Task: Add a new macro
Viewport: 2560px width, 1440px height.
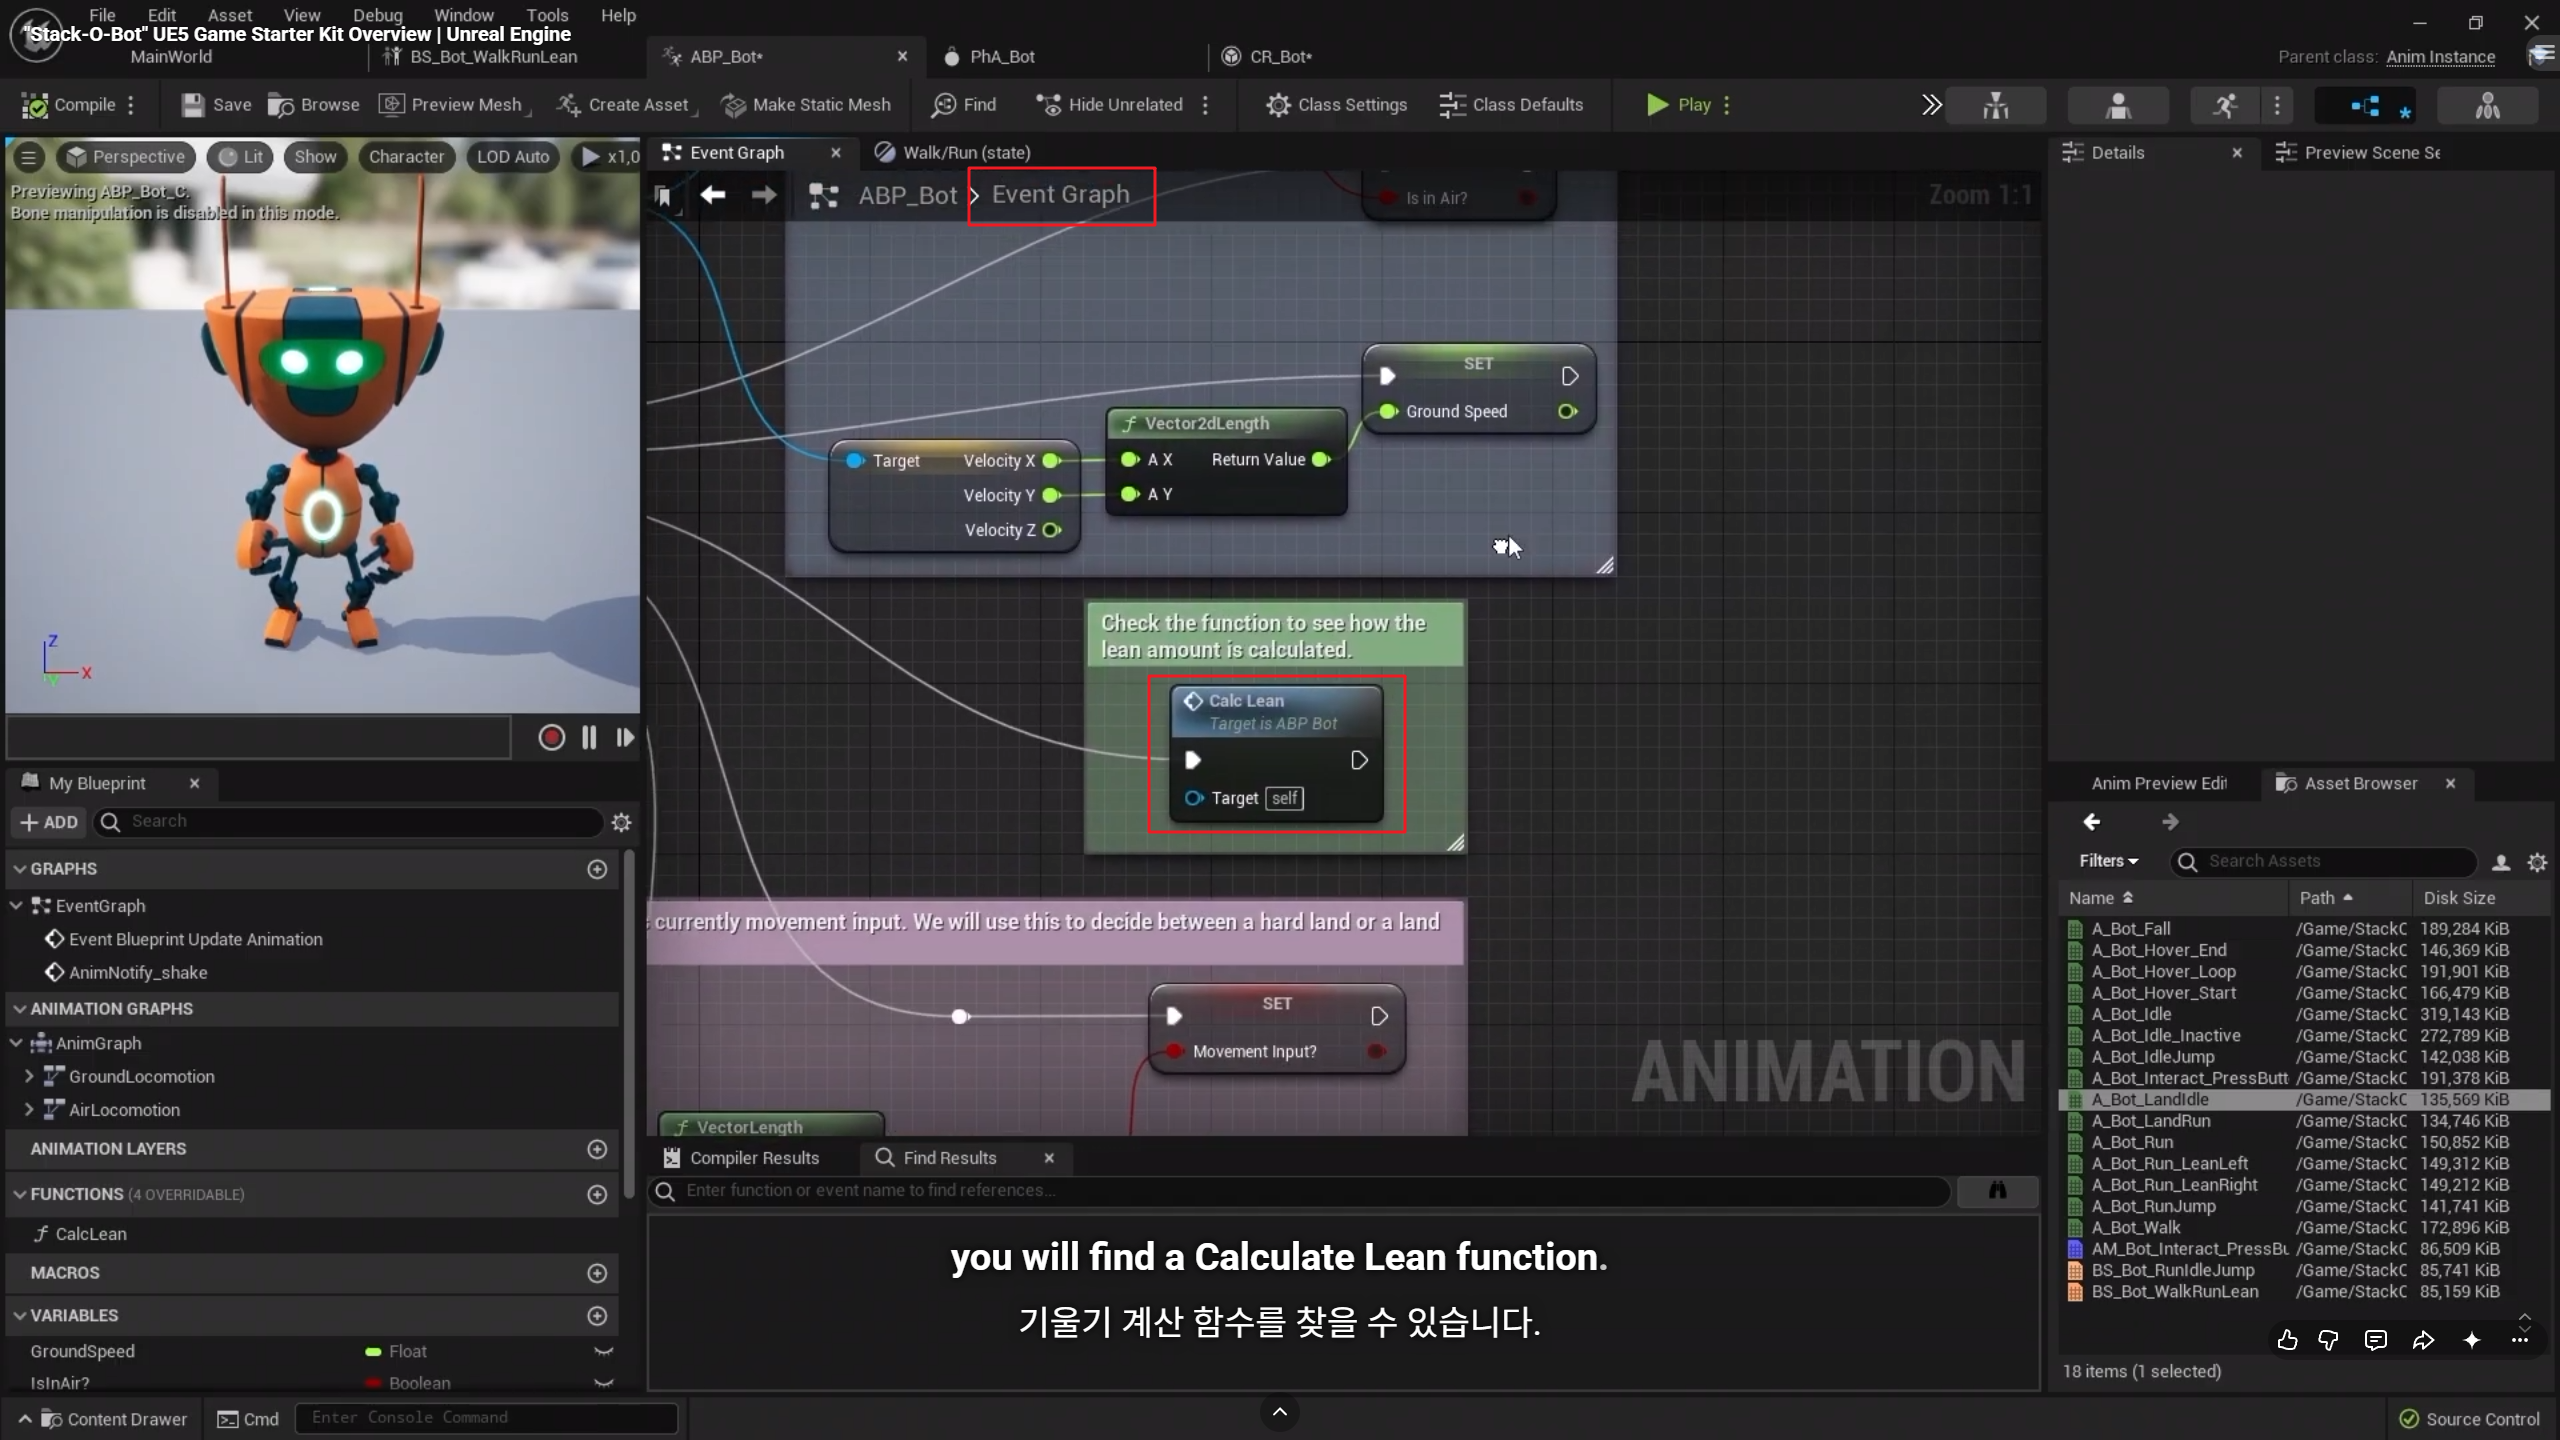Action: click(x=597, y=1273)
